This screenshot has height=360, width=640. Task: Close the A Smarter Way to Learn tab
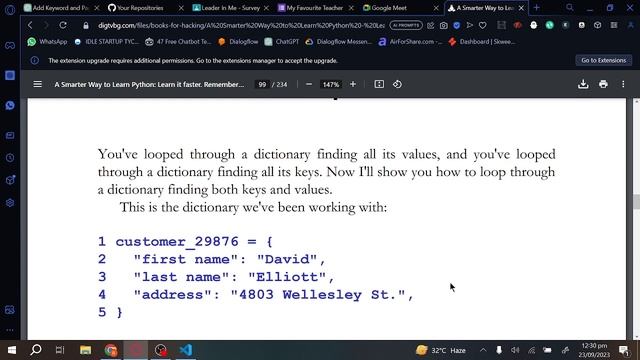tap(521, 8)
